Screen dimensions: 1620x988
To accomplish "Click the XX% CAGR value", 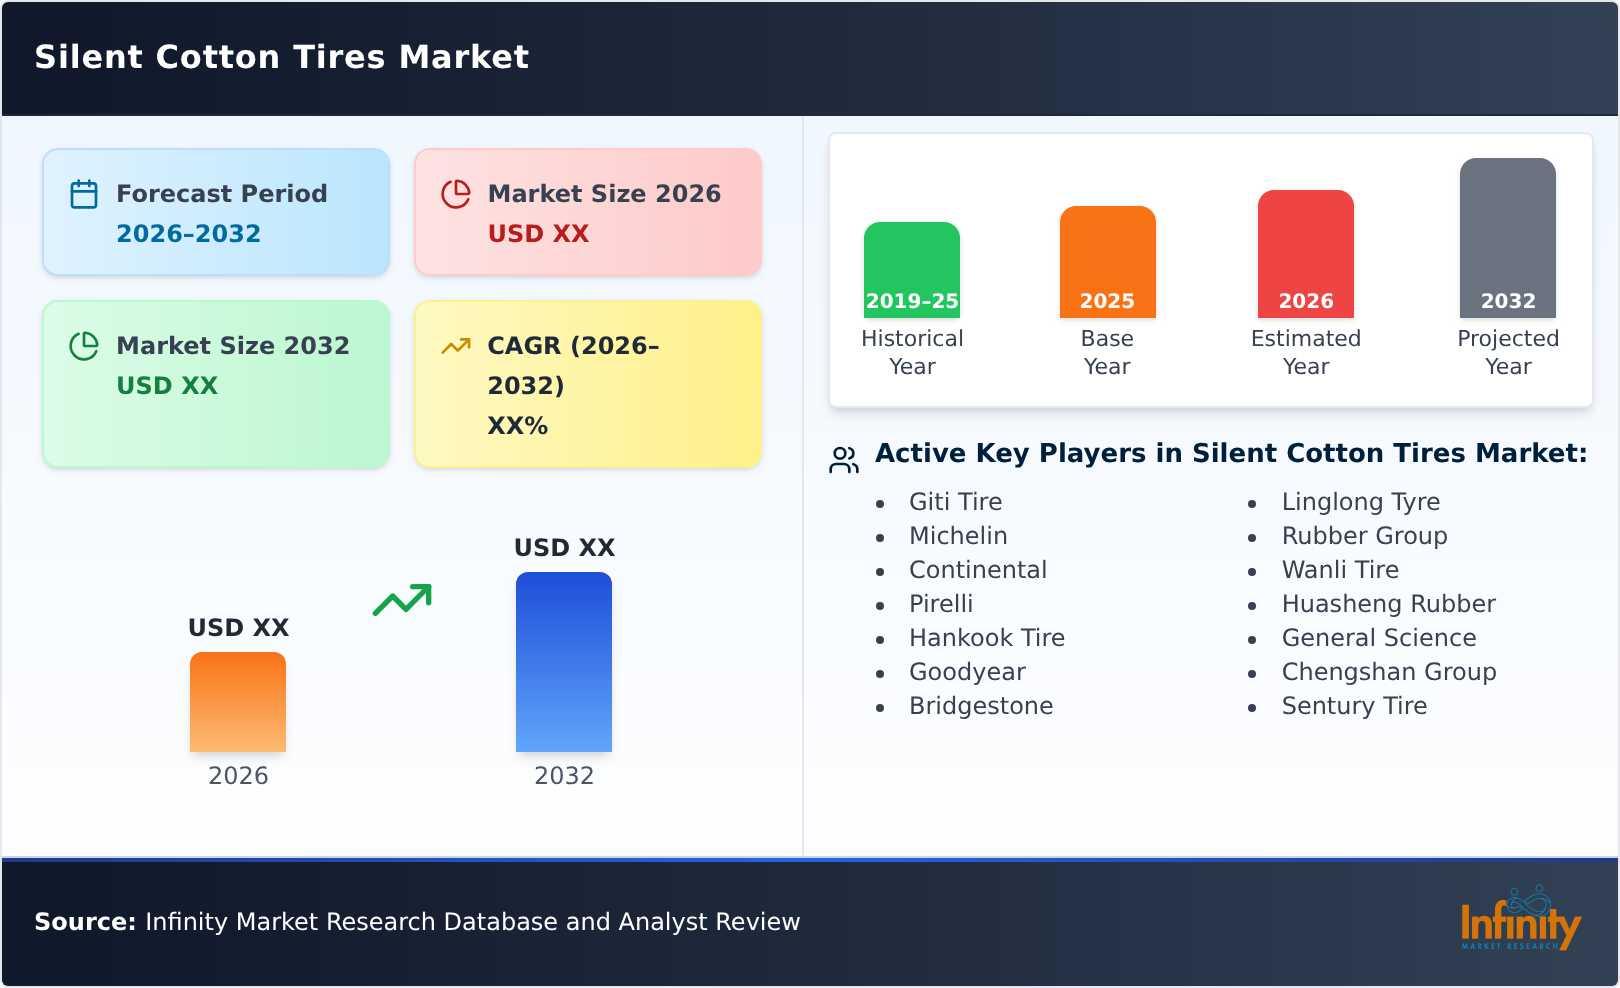I will 517,425.
